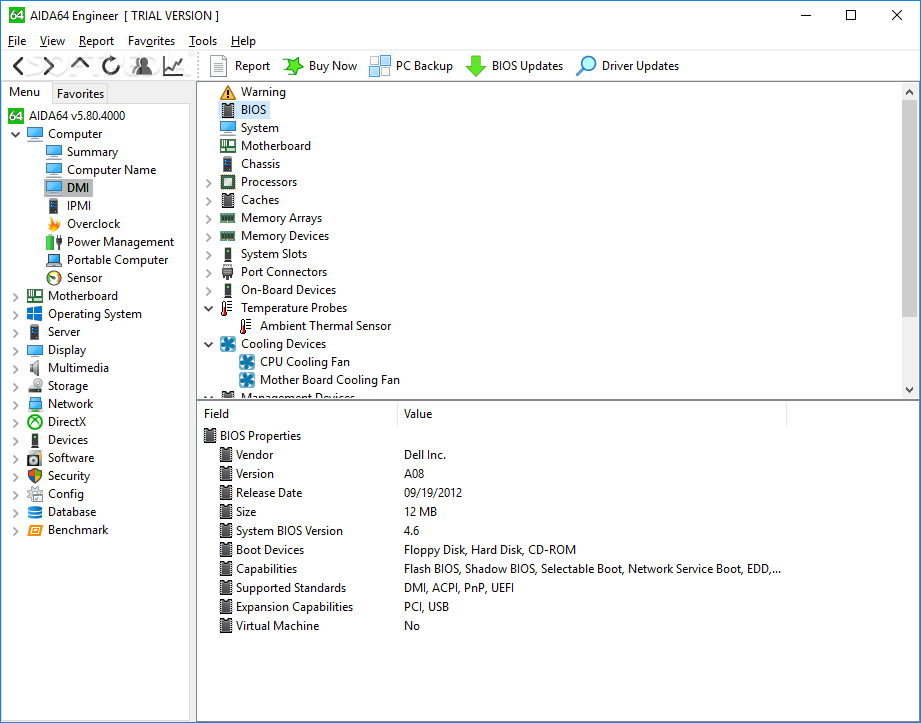Expand the Memory Devices entry
This screenshot has width=921, height=723.
[x=209, y=237]
